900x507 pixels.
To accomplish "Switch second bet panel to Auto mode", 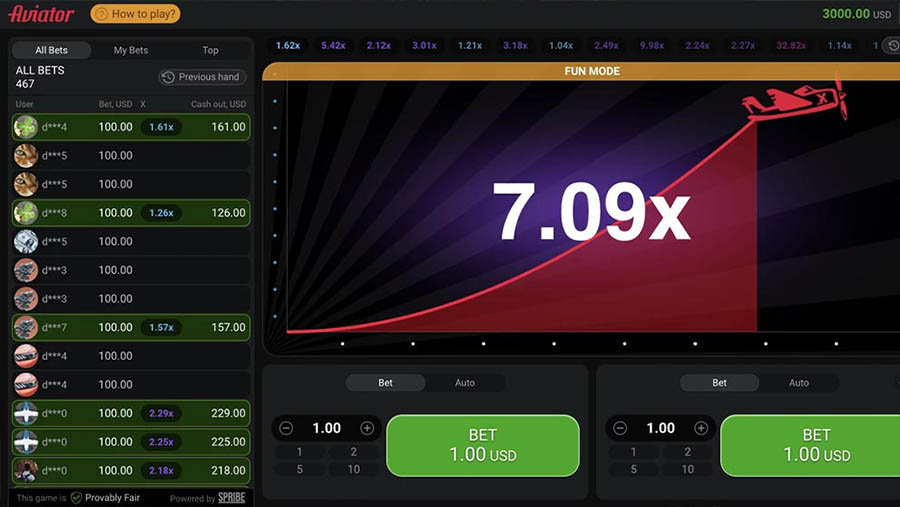I will coord(799,383).
